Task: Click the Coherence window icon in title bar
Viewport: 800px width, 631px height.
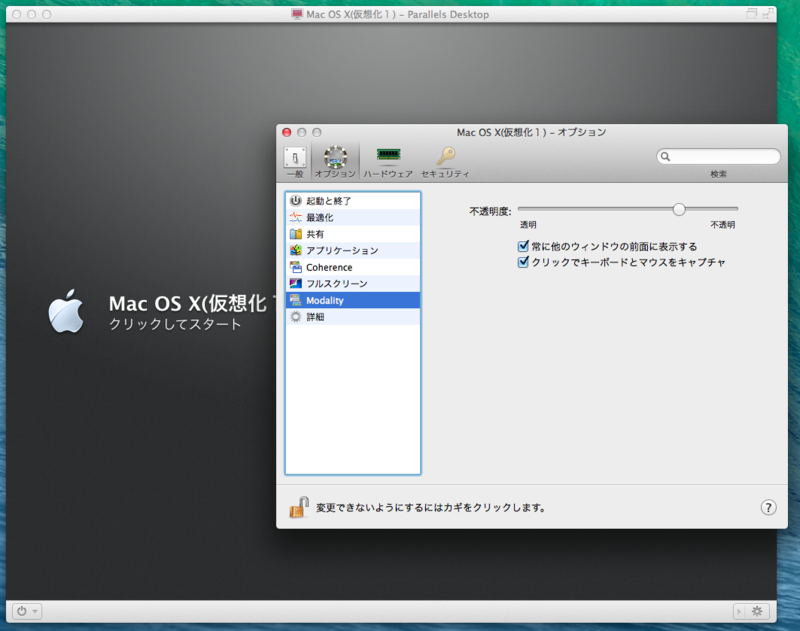Action: 752,14
